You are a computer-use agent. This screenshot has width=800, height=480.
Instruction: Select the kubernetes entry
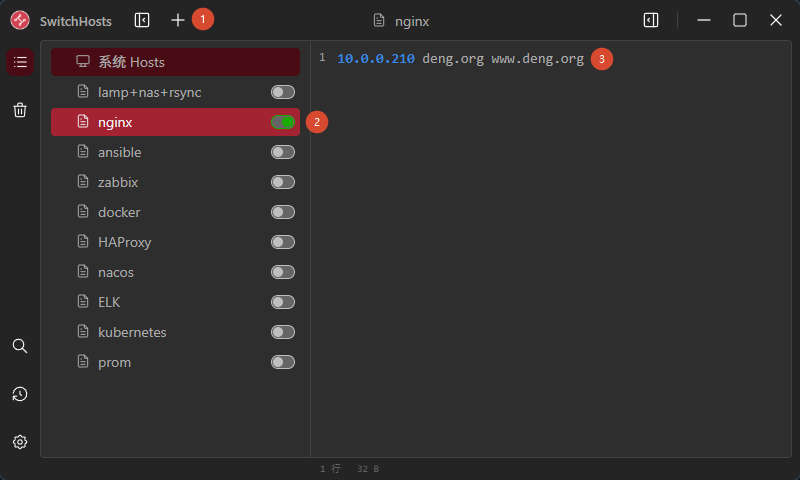point(175,332)
